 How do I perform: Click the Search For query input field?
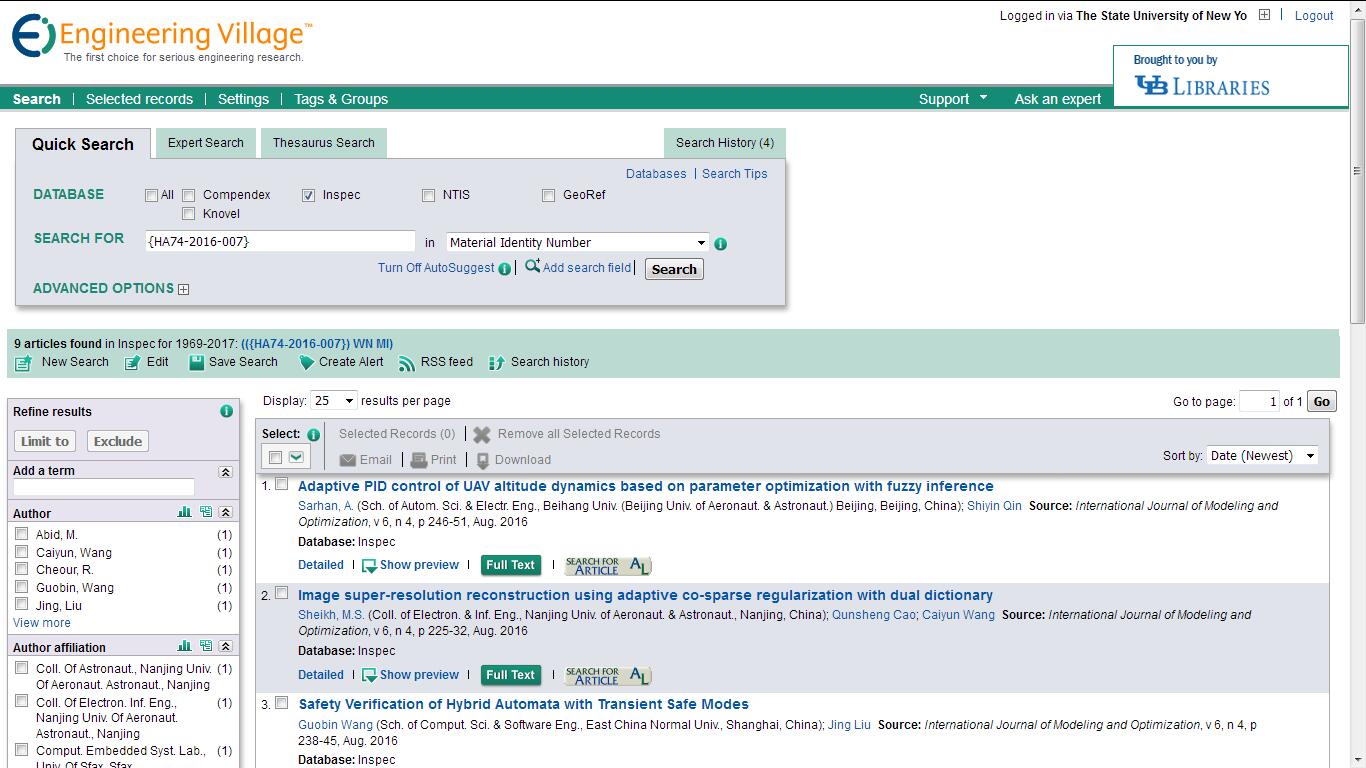coord(280,242)
